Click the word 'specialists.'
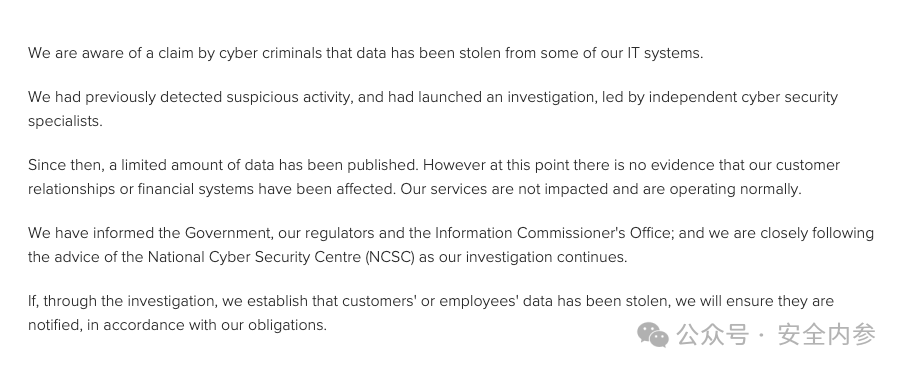Screen dimensions: 904x370 pos(65,121)
